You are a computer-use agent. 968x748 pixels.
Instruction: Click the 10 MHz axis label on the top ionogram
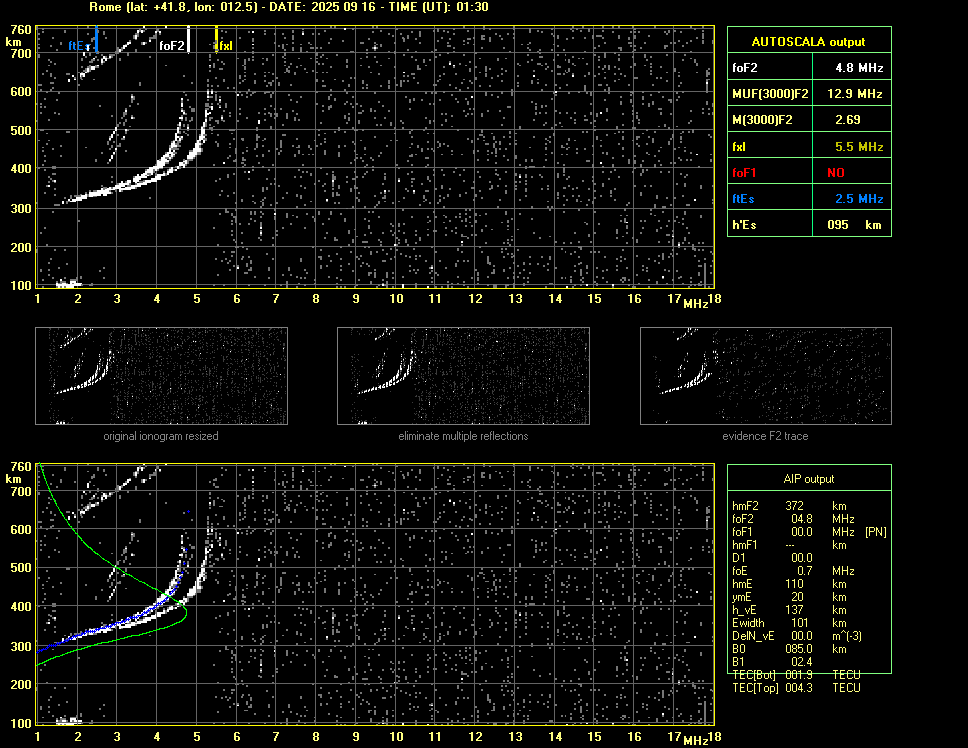click(396, 299)
